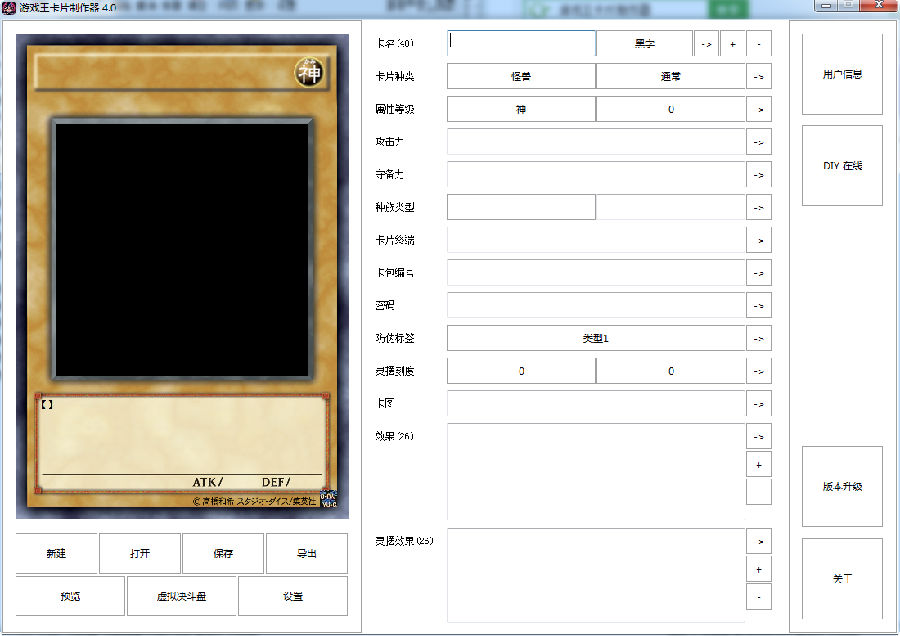The image size is (900, 636).
Task: Focus the 密码 input field
Action: coord(596,305)
